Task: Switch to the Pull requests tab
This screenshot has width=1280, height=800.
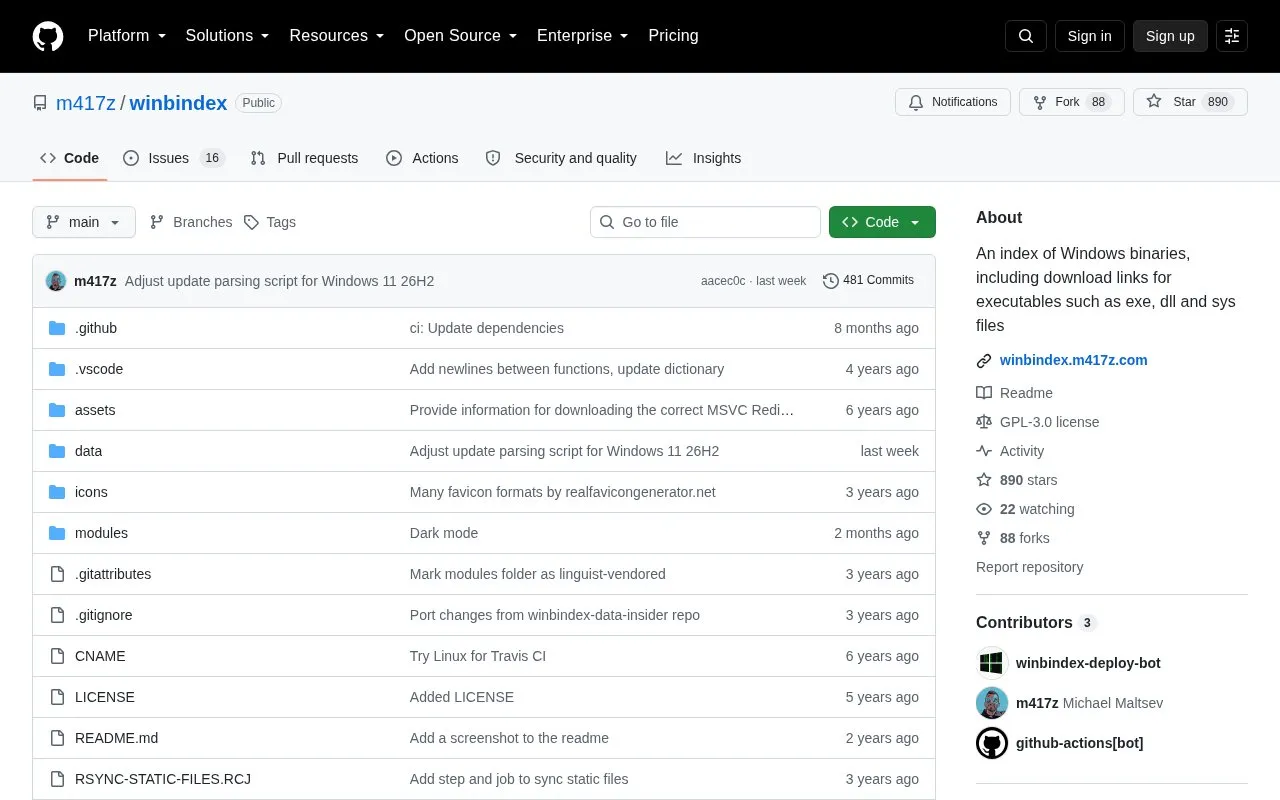Action: tap(304, 158)
